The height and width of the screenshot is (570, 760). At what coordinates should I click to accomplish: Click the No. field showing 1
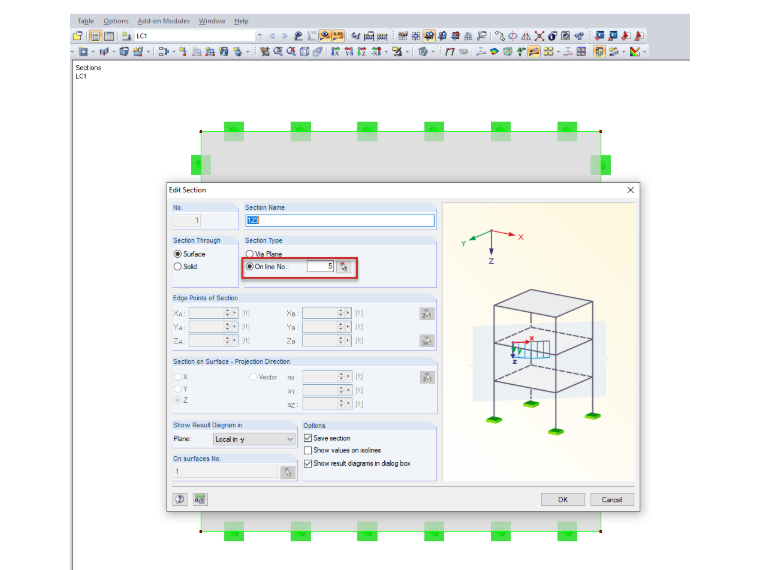[x=187, y=221]
